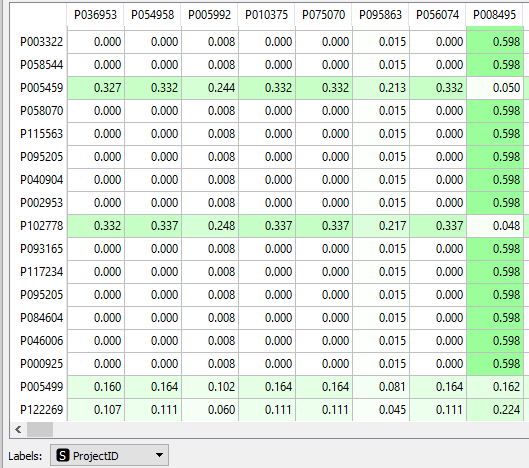Click cell 0.015 in row P093165
The width and height of the screenshot is (529, 468).
pos(381,249)
